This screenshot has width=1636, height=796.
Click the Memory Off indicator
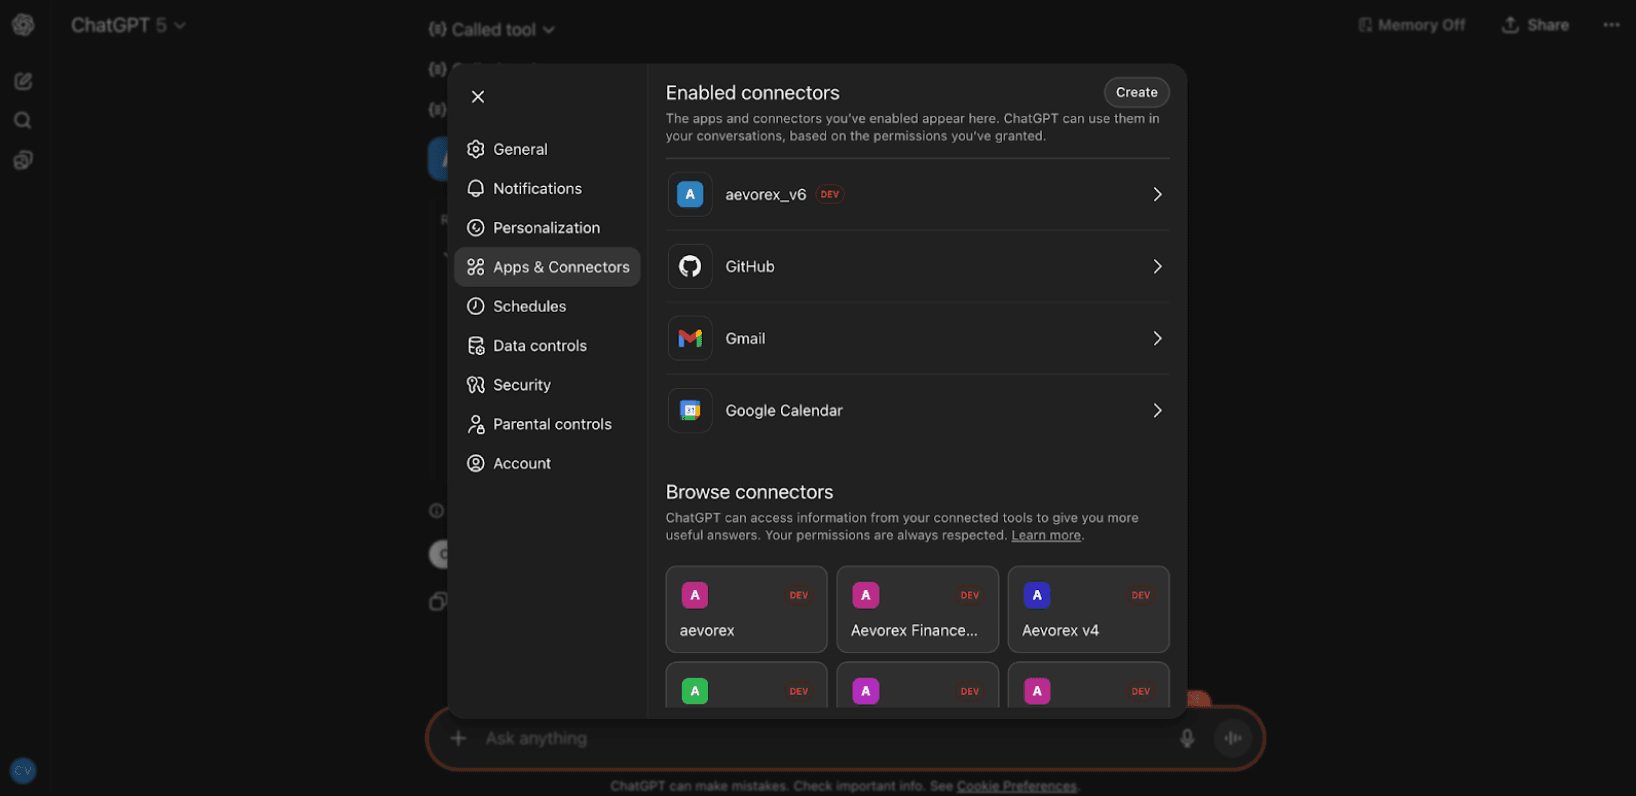tap(1411, 25)
